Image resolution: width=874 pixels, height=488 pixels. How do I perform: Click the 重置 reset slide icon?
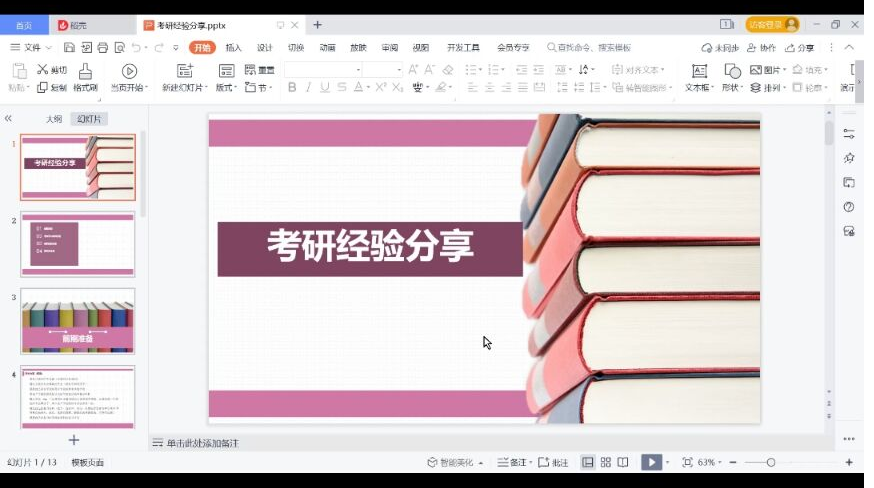click(259, 70)
